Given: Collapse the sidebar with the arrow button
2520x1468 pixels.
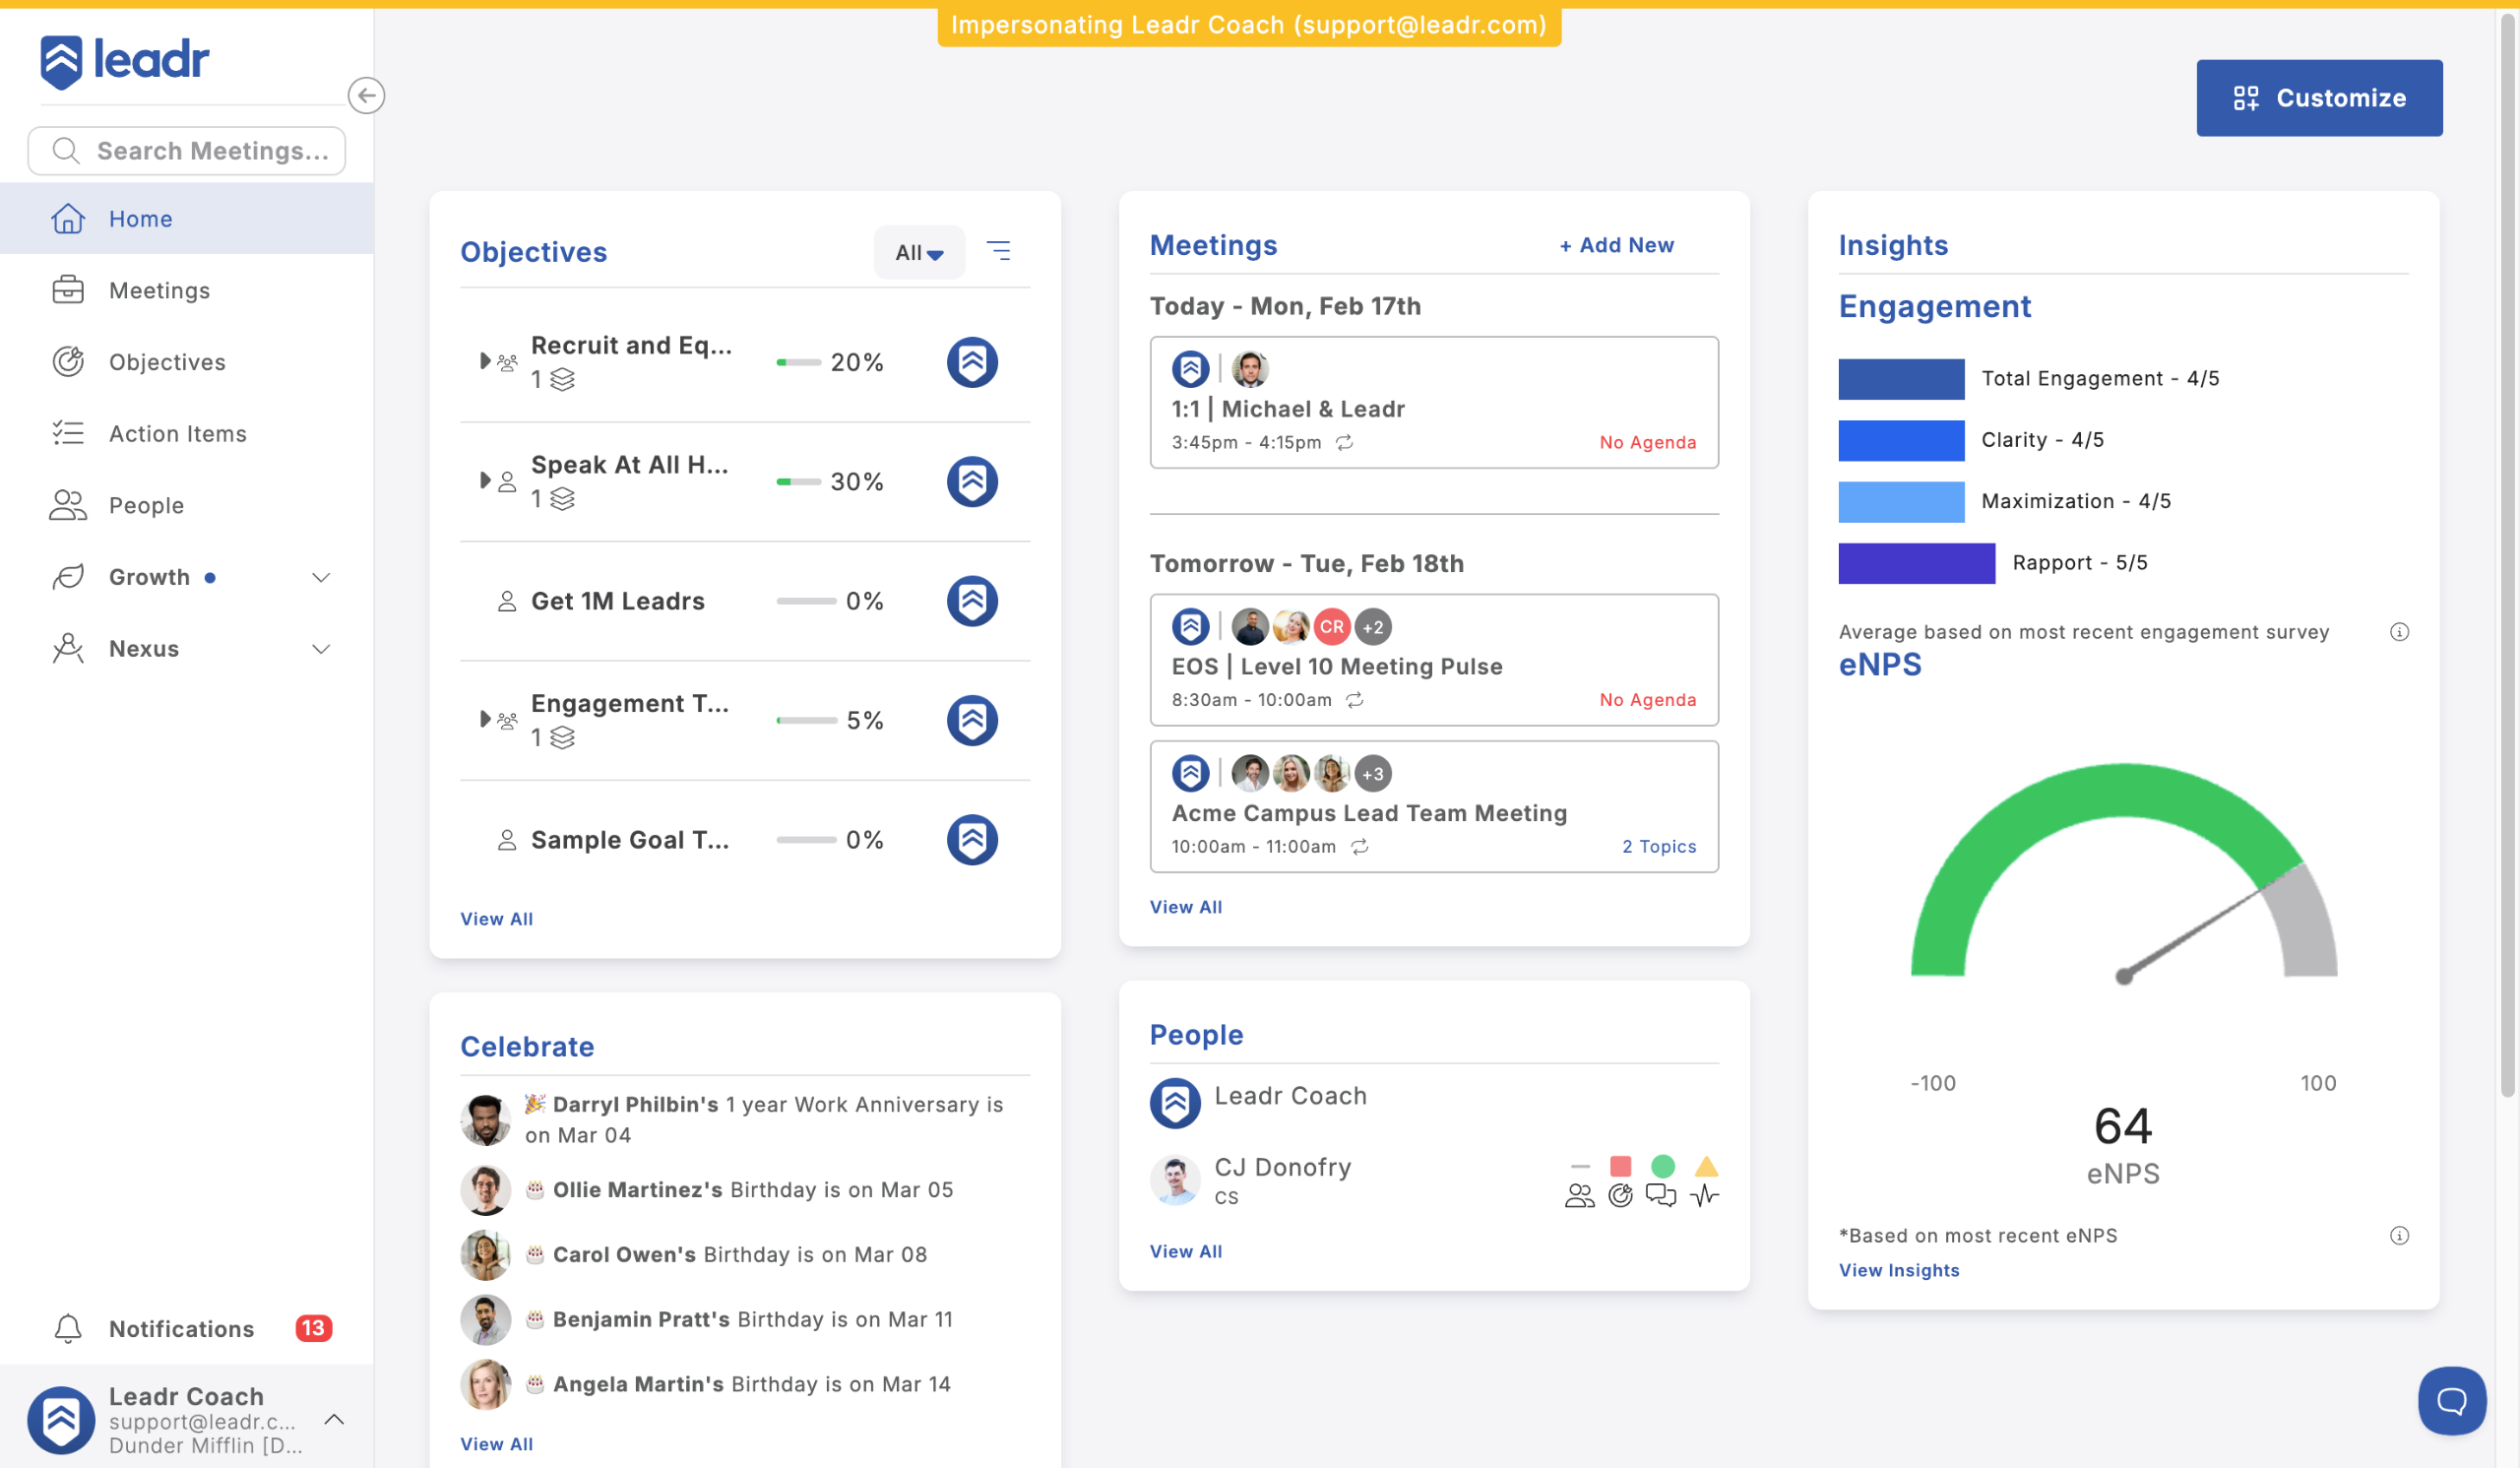Looking at the screenshot, I should [366, 95].
